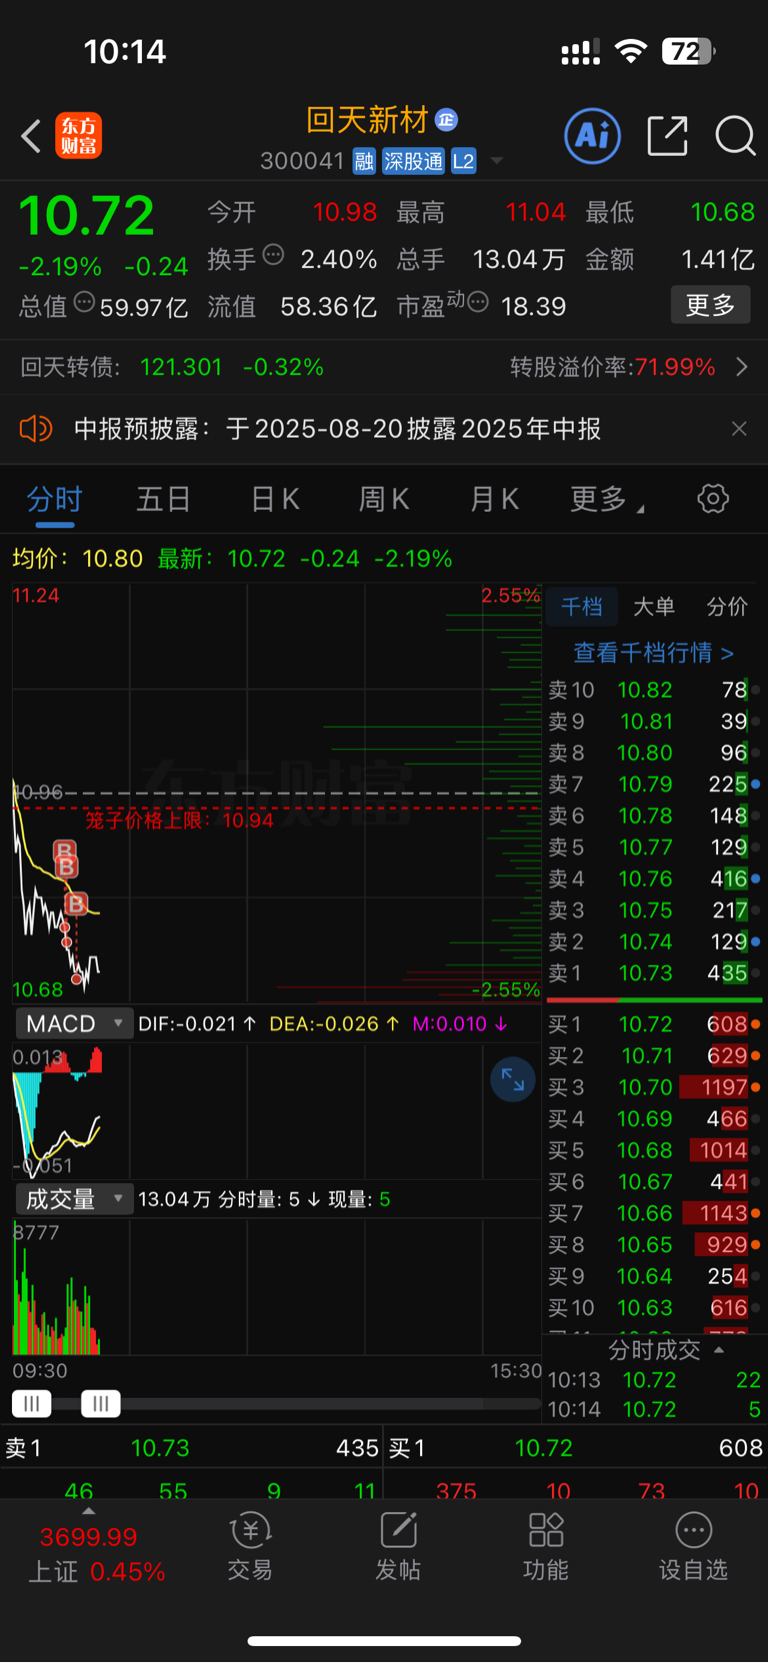Tap bottom 卖1 10.73 435 quote bar
768x1663 pixels.
[x=191, y=1448]
